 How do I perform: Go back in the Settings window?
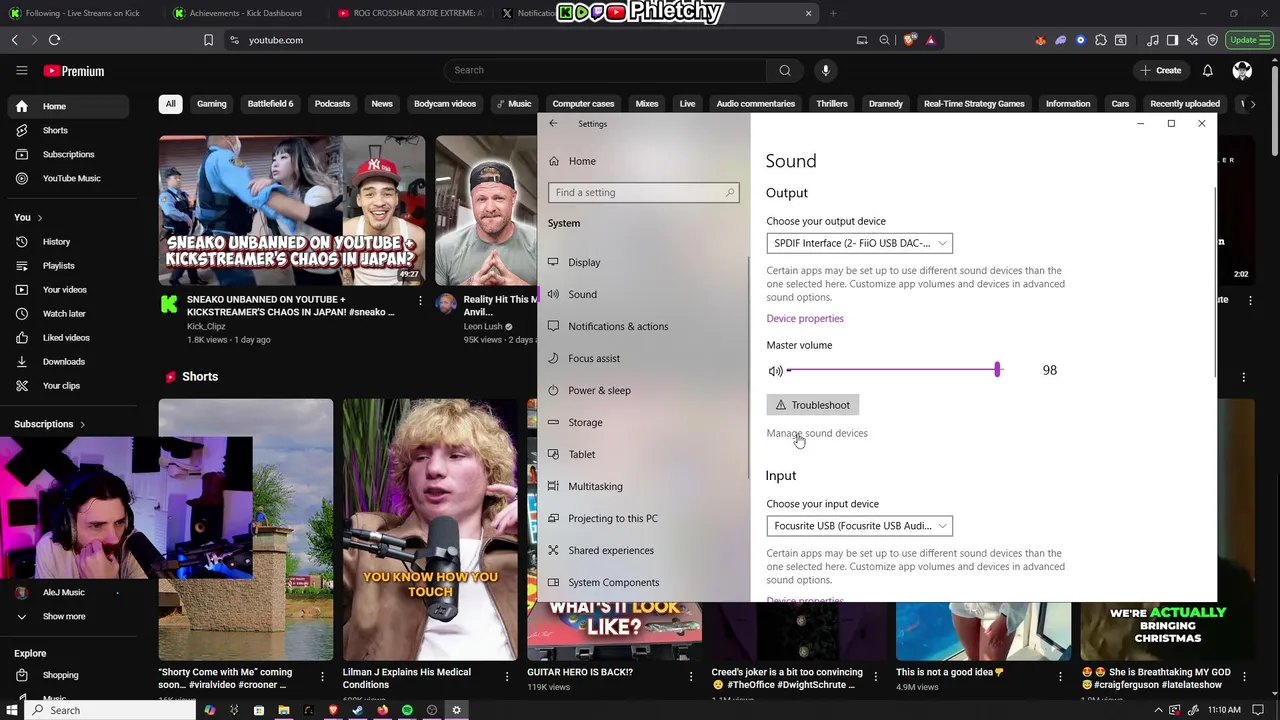tap(553, 123)
